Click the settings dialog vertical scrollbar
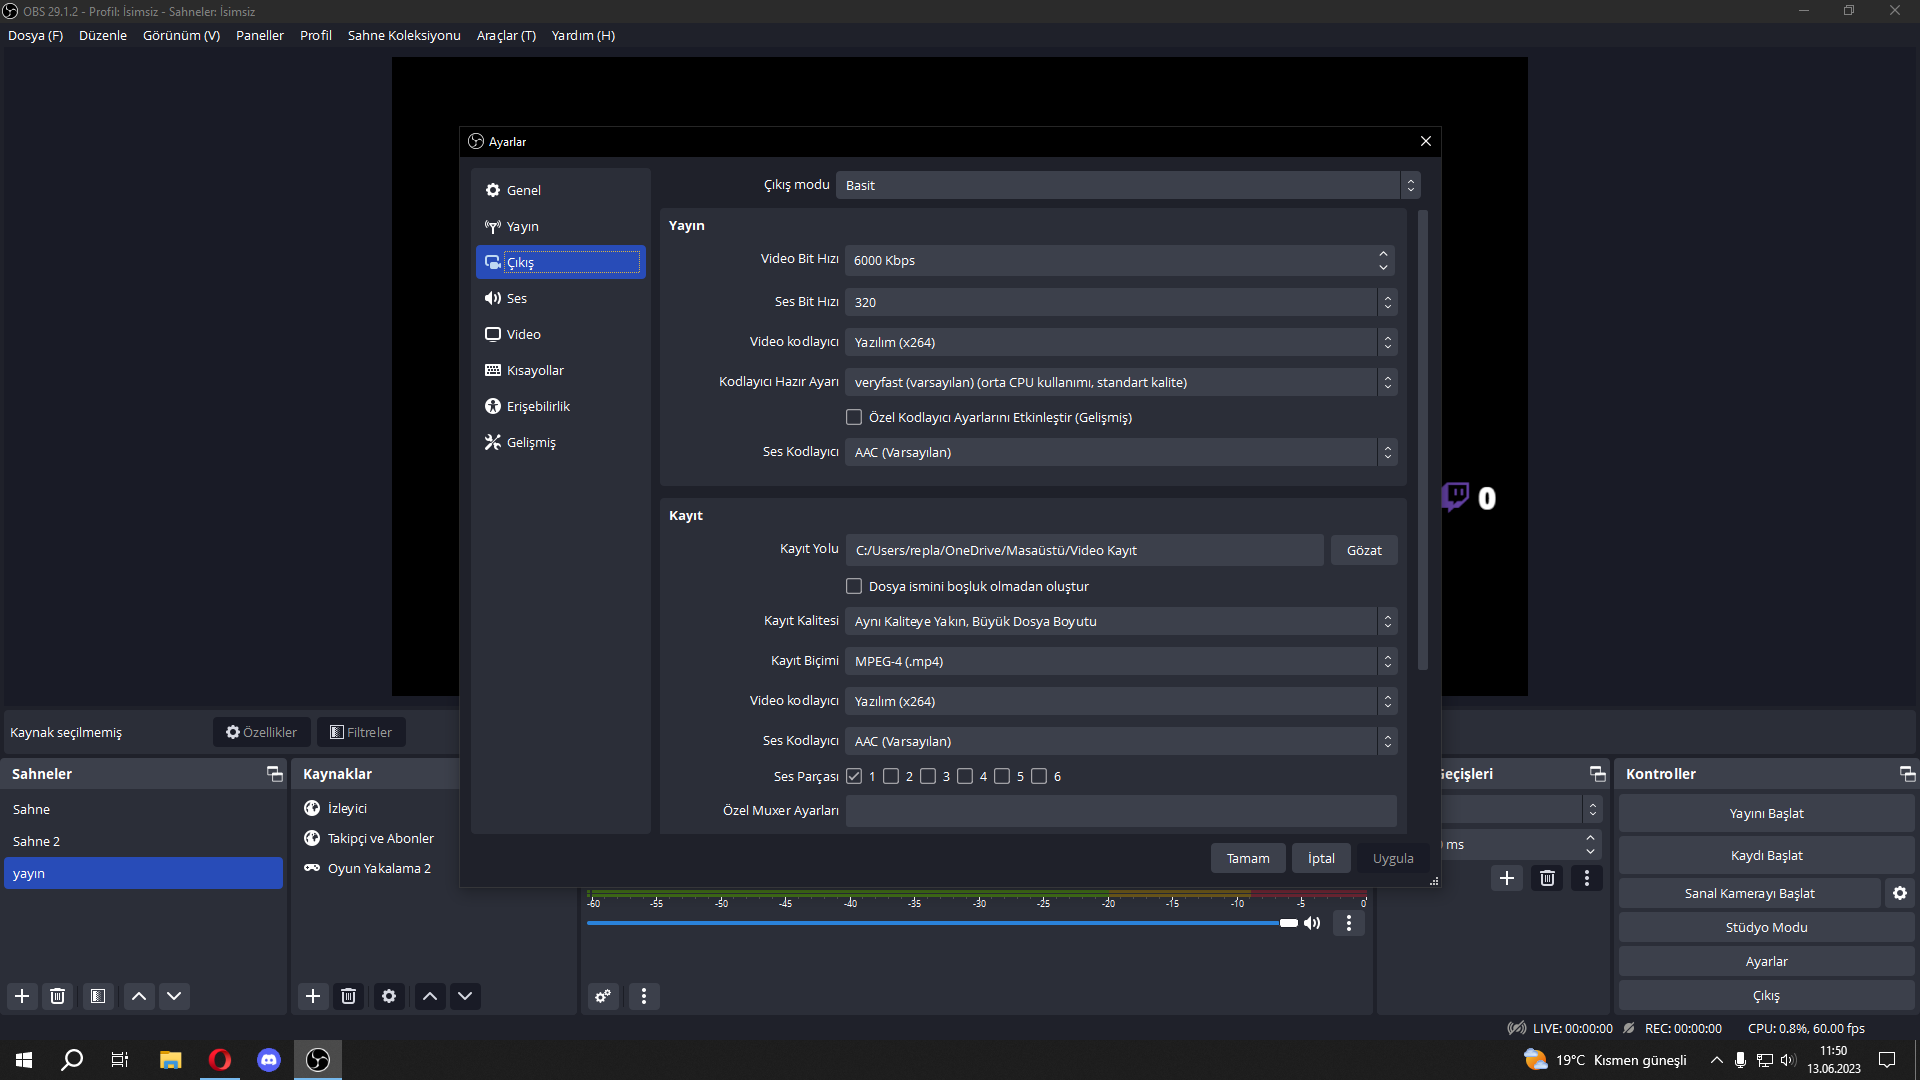This screenshot has height=1080, width=1920. pyautogui.click(x=1423, y=440)
